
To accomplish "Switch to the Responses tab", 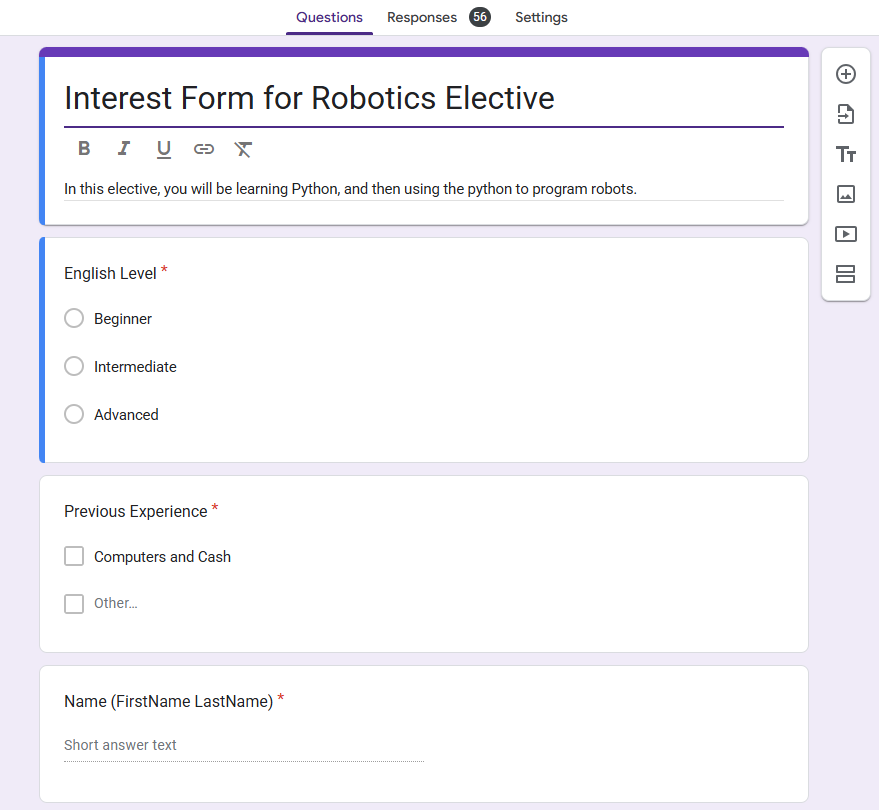I will (x=422, y=17).
